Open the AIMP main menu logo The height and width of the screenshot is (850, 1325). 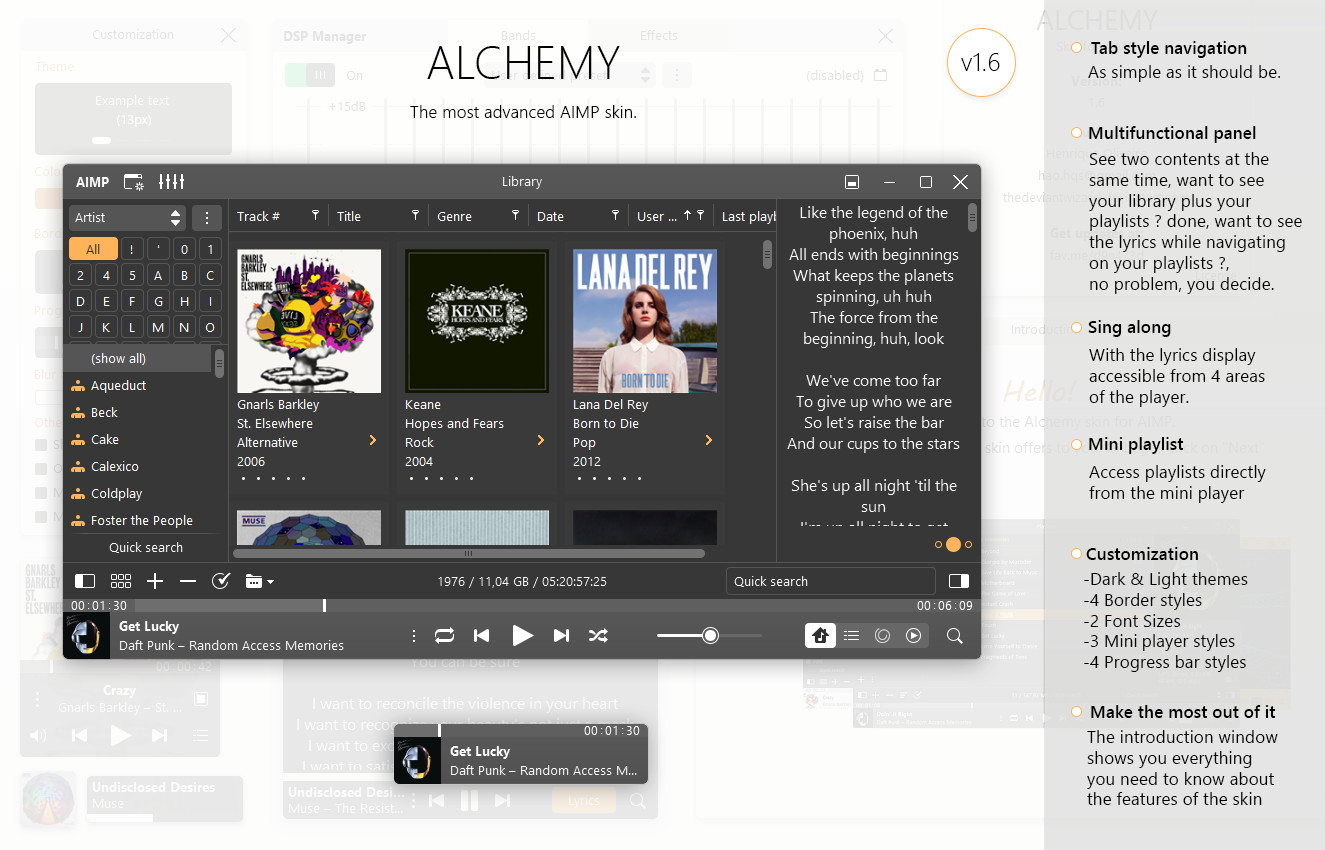click(x=92, y=182)
